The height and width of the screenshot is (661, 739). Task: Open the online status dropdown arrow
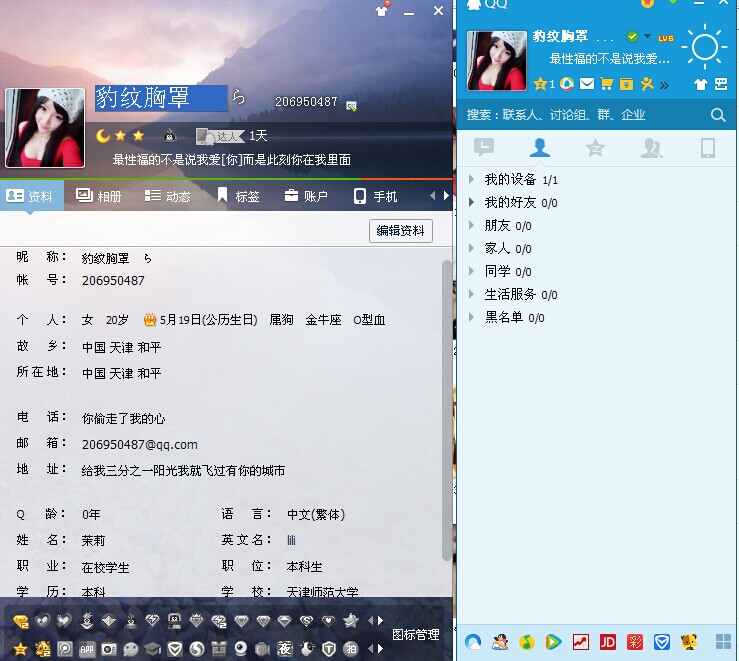[x=648, y=36]
